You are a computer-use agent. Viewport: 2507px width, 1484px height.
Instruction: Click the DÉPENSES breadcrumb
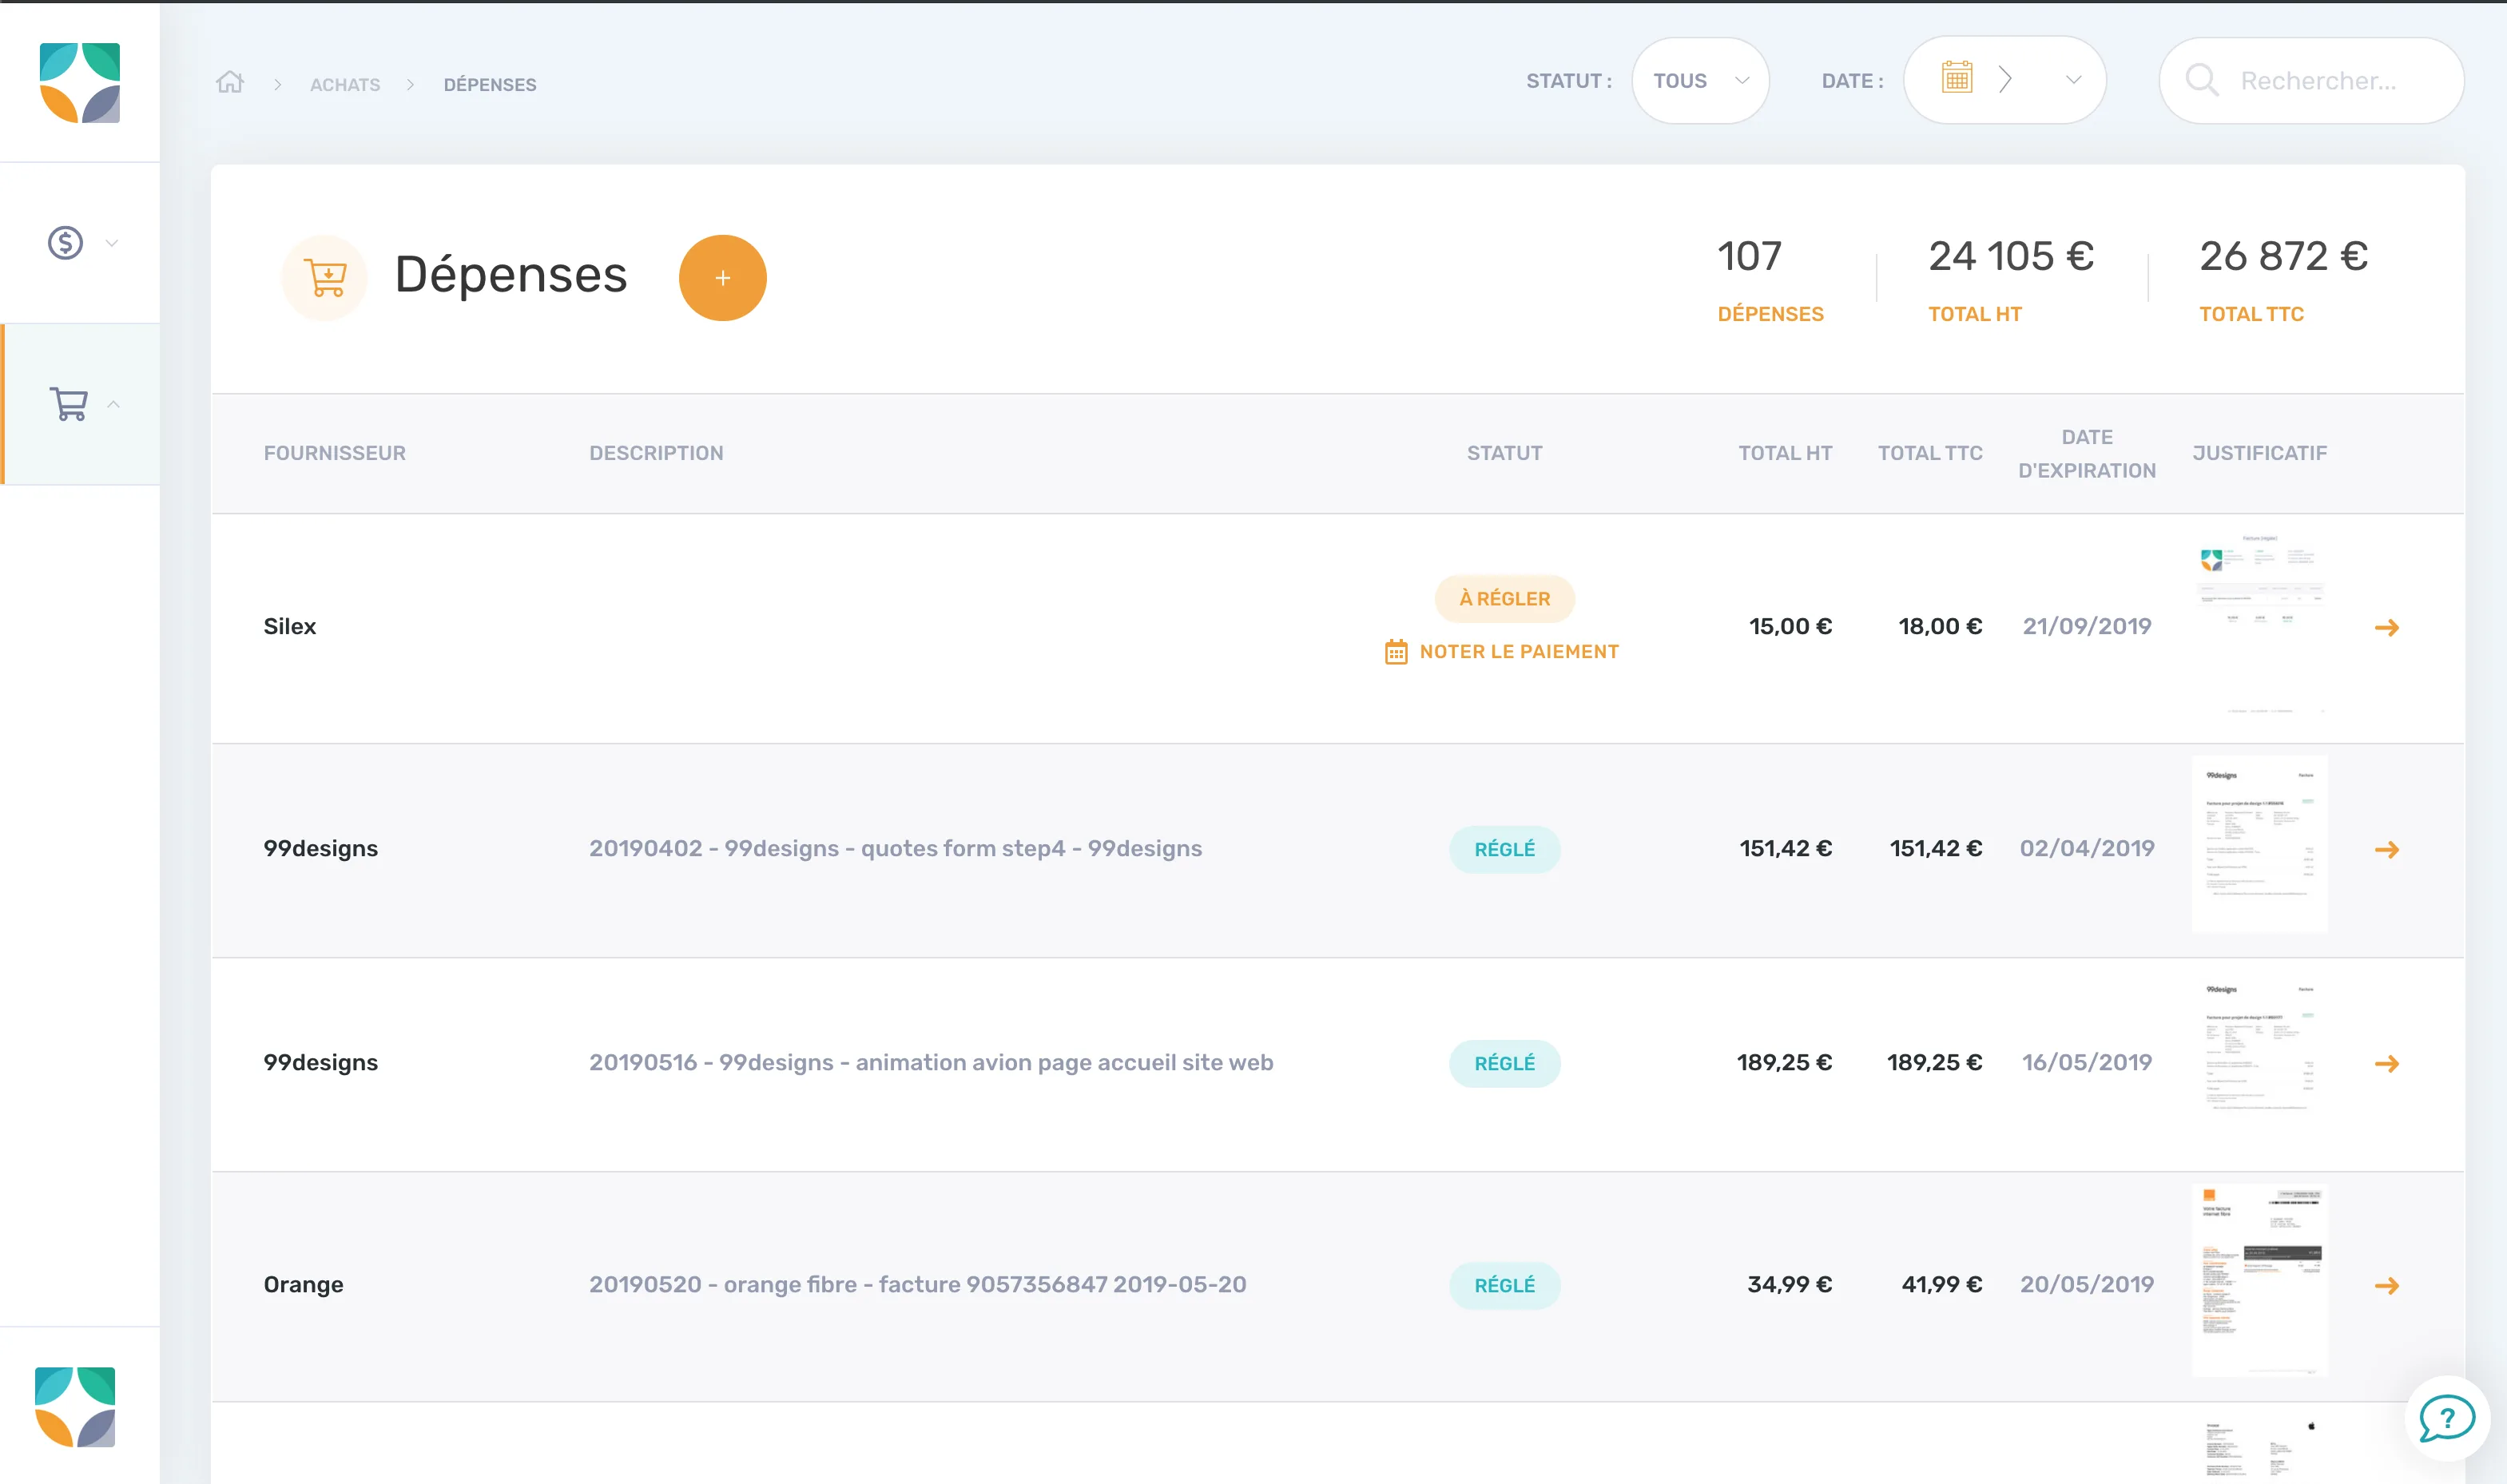tap(490, 85)
